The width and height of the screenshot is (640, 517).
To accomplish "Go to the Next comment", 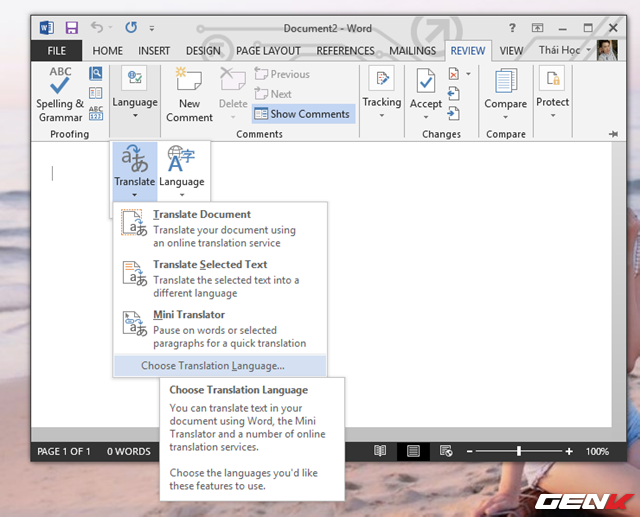I will click(273, 94).
